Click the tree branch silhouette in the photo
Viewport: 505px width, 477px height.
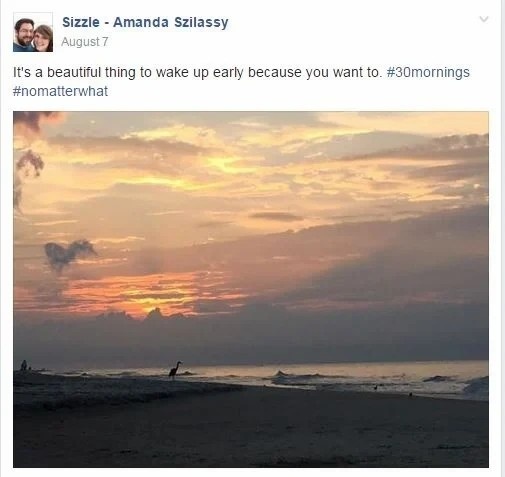pos(28,162)
